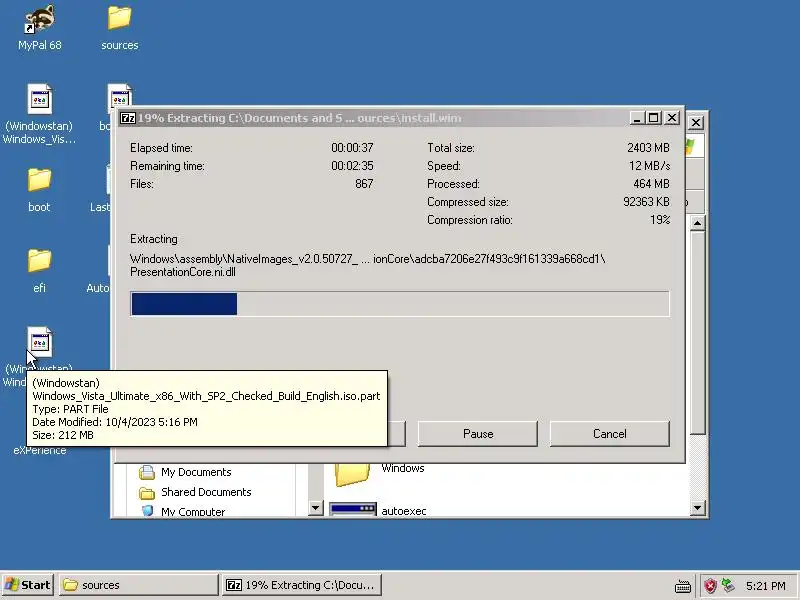800x600 pixels.
Task: Cancel the 7-Zip extraction
Action: pyautogui.click(x=609, y=434)
